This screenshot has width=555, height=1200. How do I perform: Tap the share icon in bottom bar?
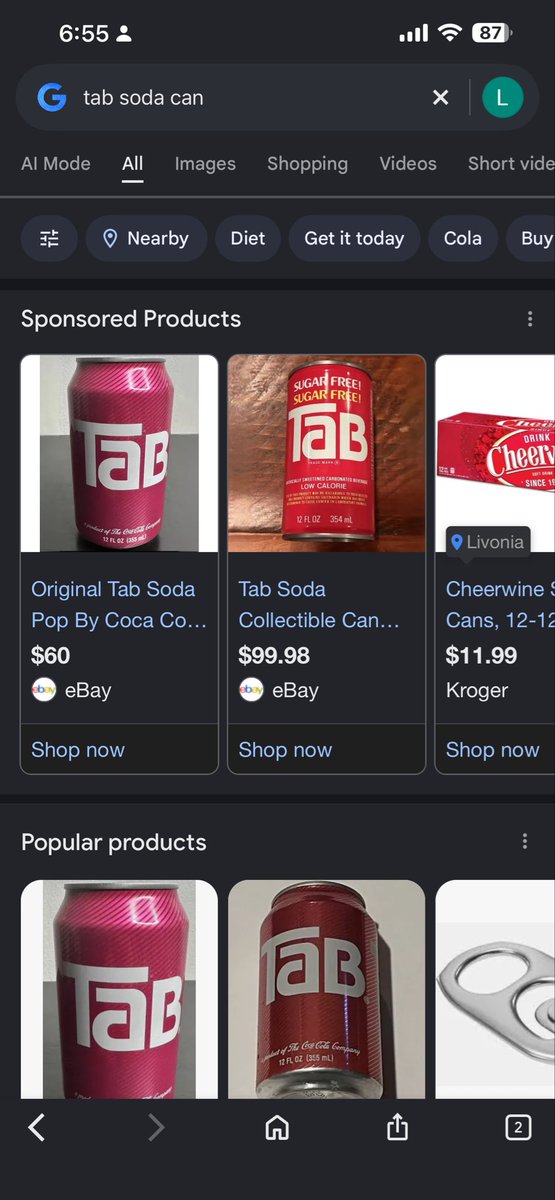397,1128
